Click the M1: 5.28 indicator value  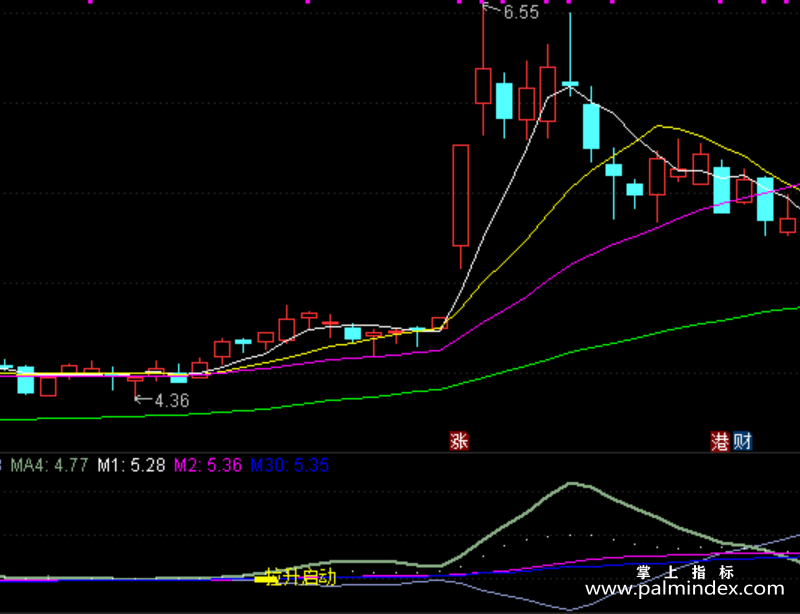tap(132, 465)
